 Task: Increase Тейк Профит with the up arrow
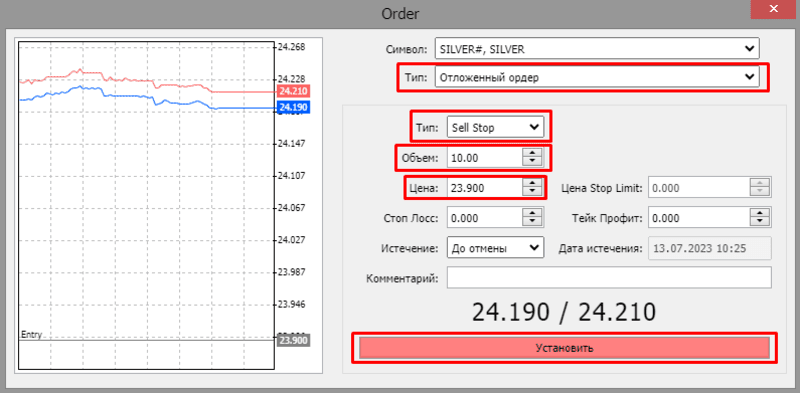point(760,213)
